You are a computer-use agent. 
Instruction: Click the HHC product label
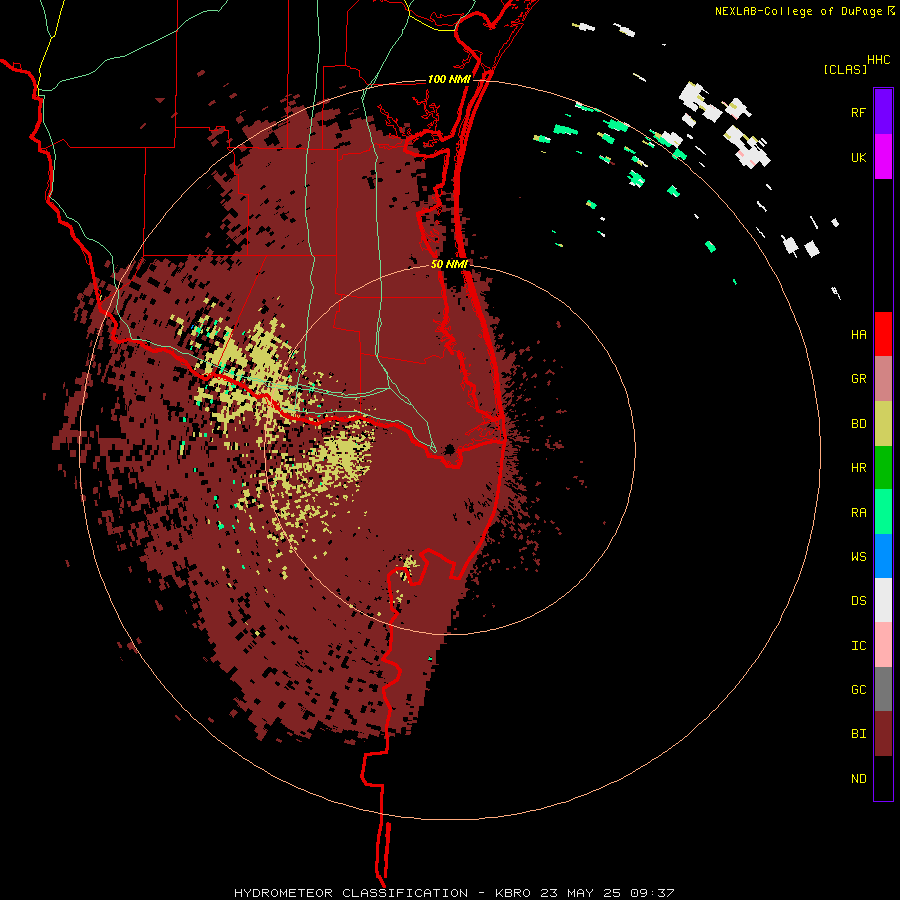(x=878, y=60)
